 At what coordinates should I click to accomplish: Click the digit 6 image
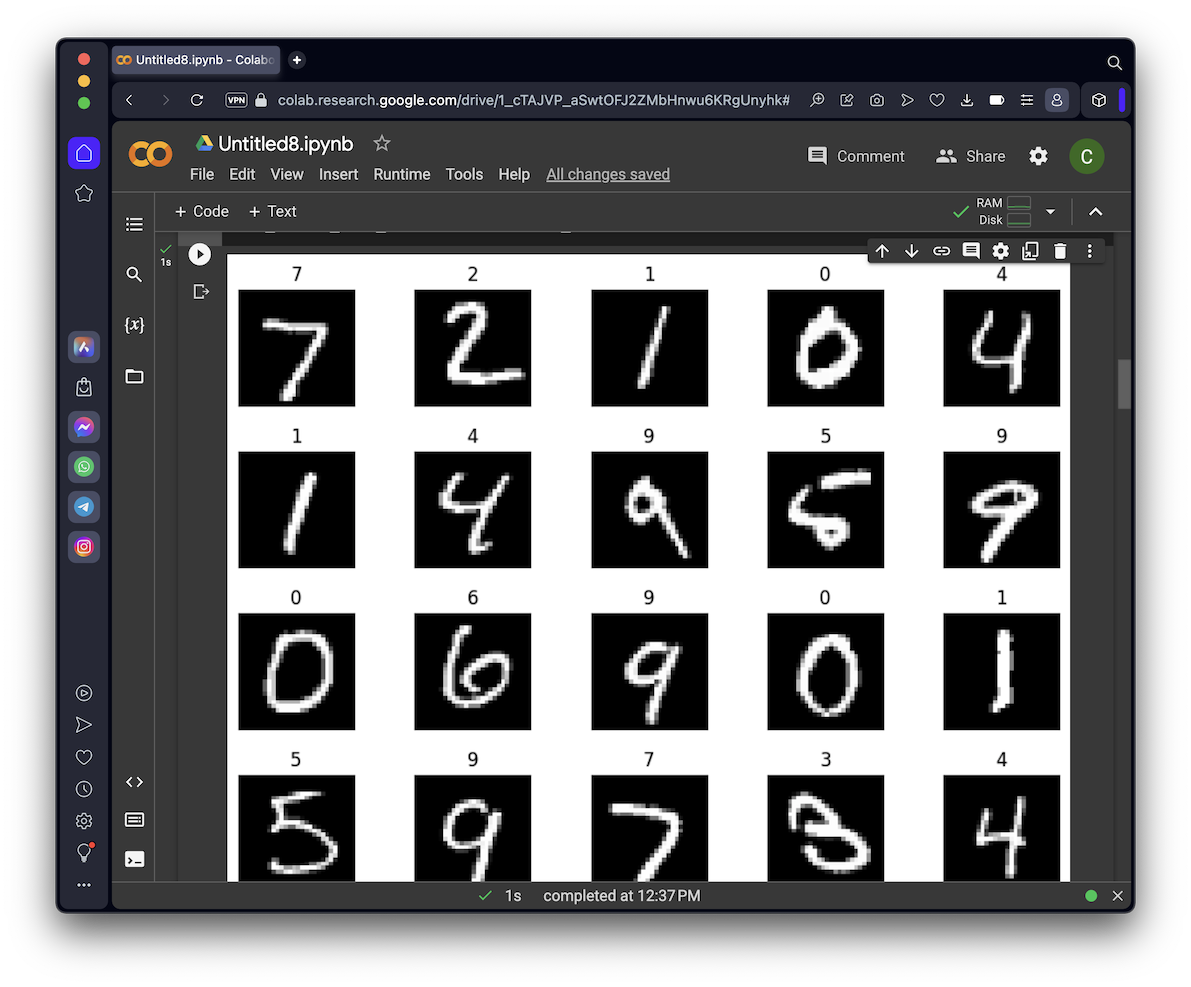472,672
